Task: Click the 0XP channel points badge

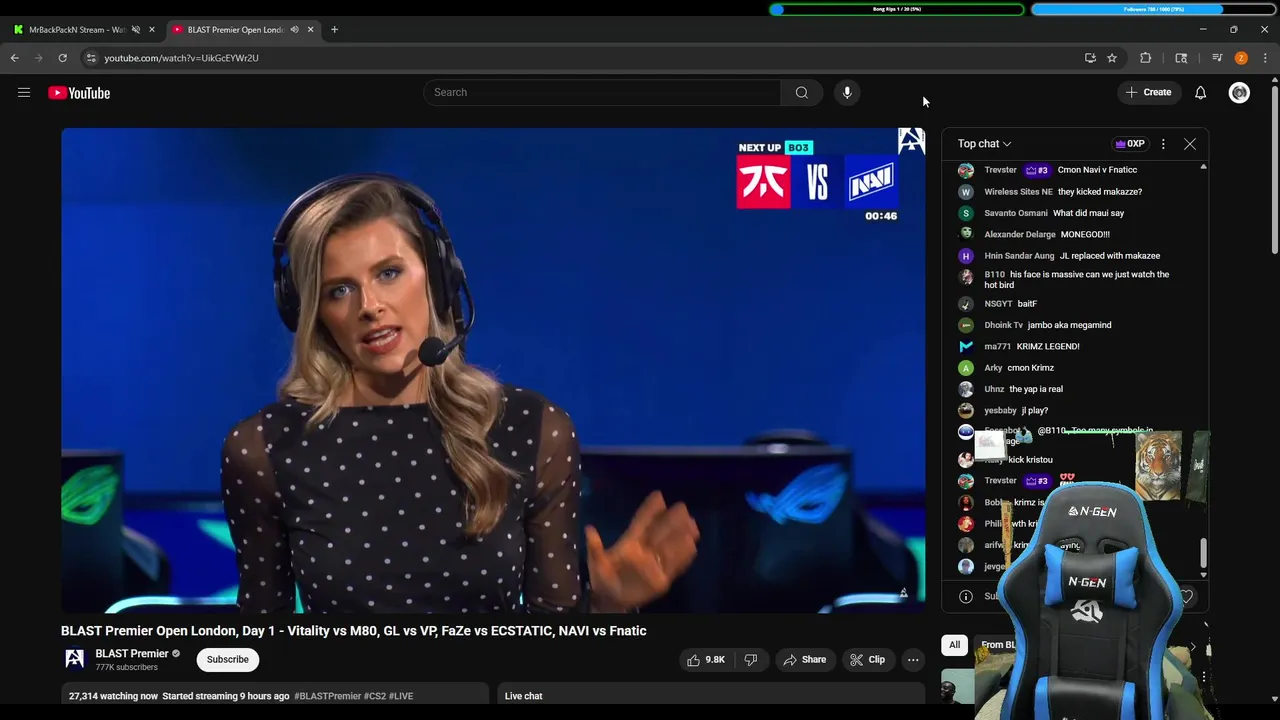Action: [x=1130, y=144]
